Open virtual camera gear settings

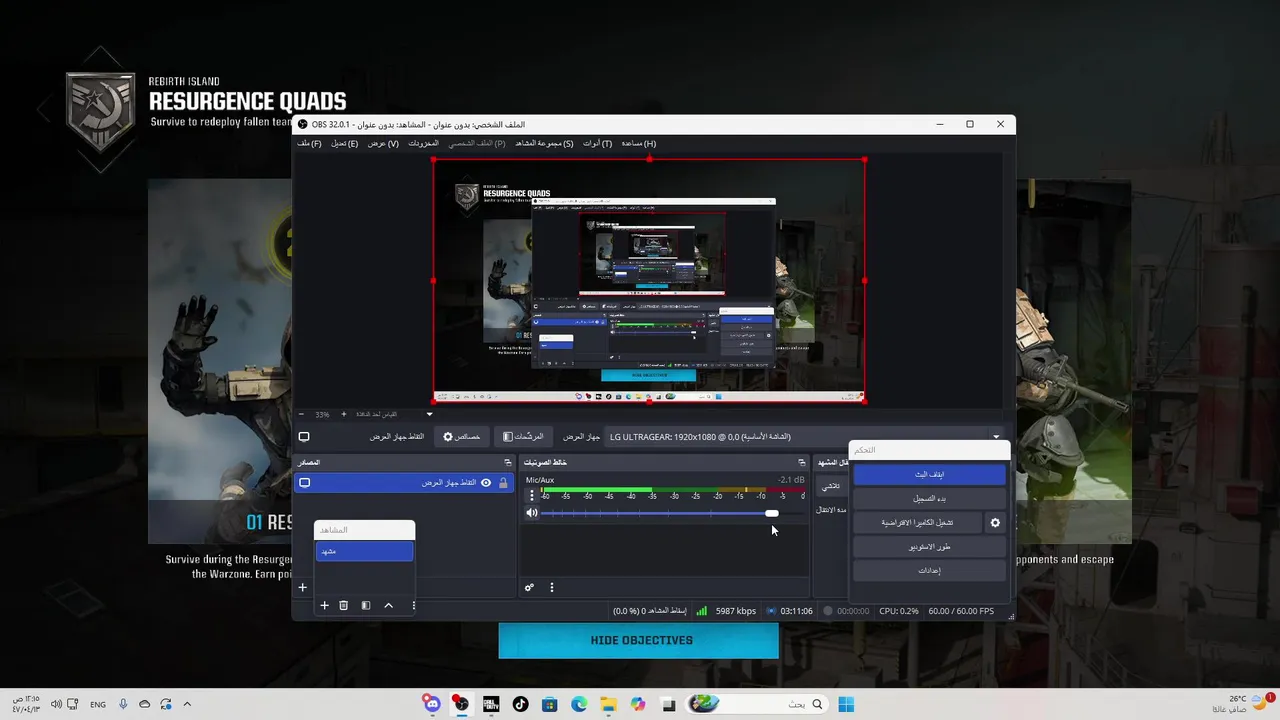pos(995,522)
